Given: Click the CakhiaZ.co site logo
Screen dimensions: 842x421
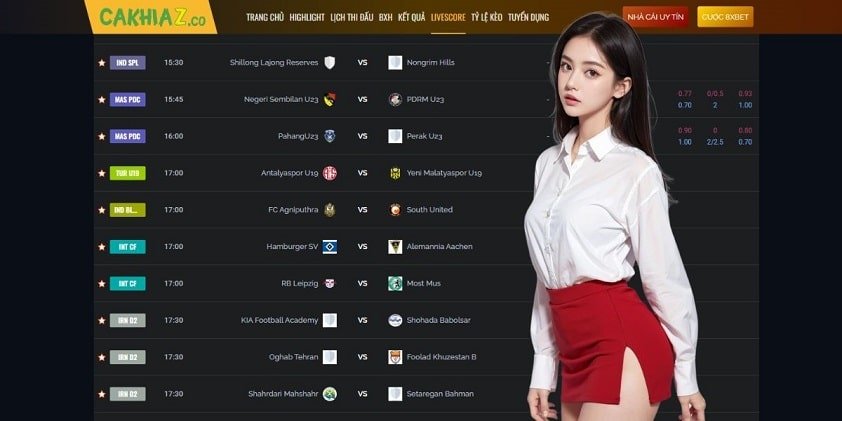Looking at the screenshot, I should pos(153,17).
